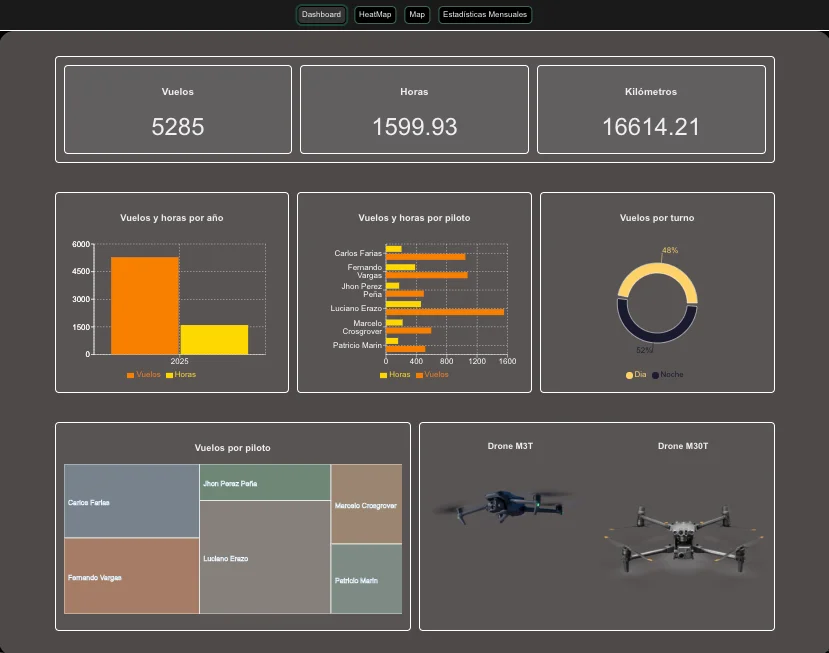Toggle Vuelos legend in yearly chart
829x653 pixels.
pyautogui.click(x=143, y=375)
